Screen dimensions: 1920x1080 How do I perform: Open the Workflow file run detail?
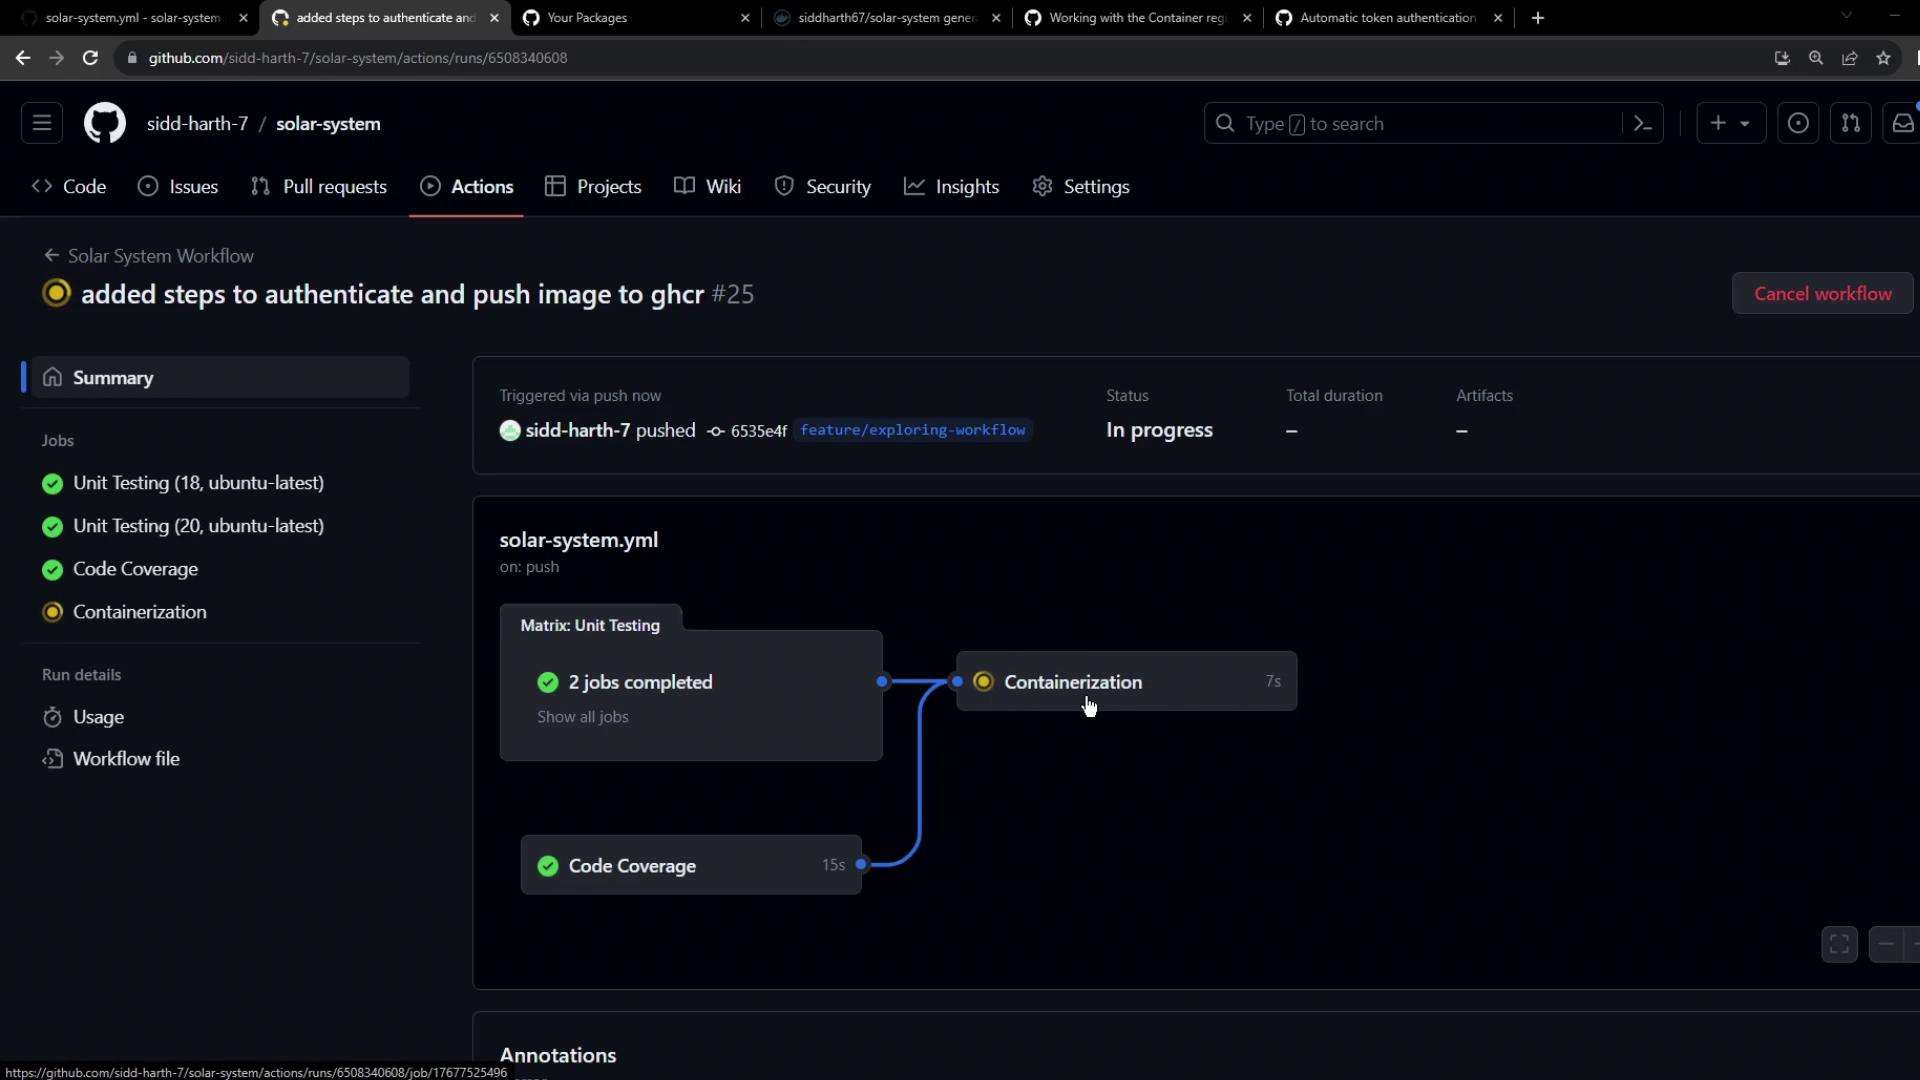tap(126, 759)
